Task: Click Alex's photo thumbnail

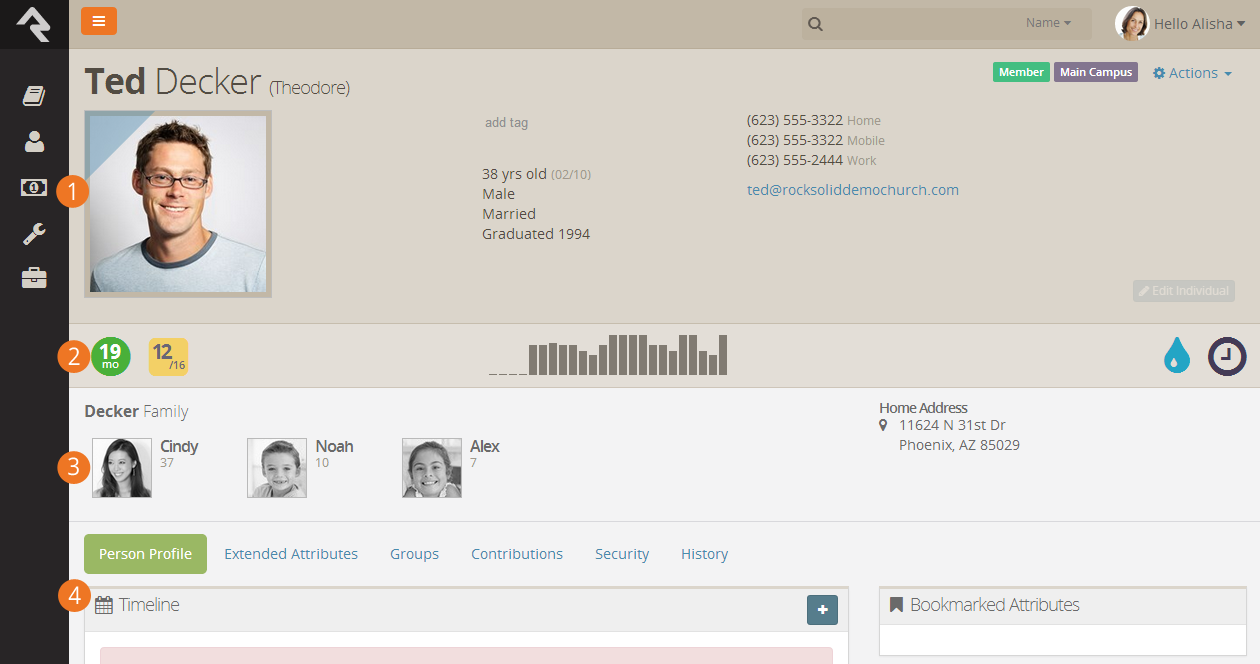Action: (432, 468)
